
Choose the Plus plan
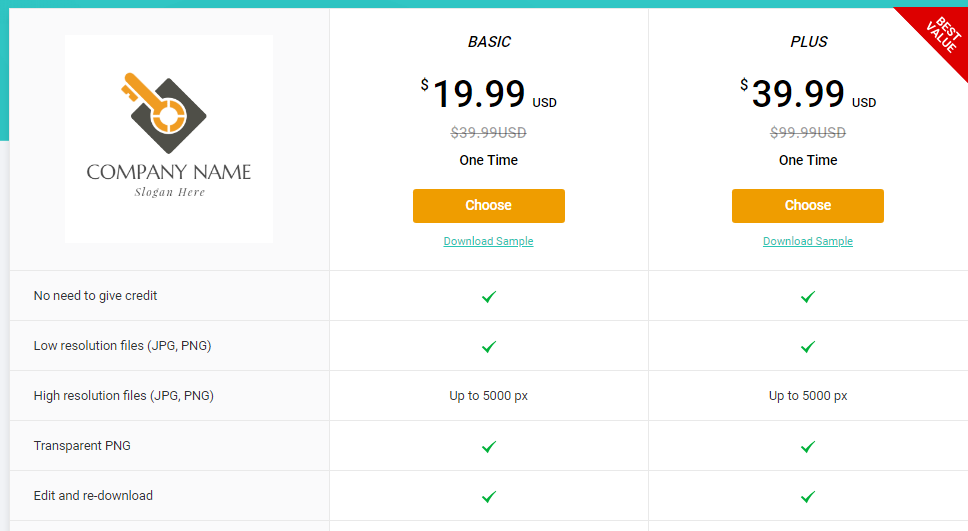pyautogui.click(x=807, y=206)
